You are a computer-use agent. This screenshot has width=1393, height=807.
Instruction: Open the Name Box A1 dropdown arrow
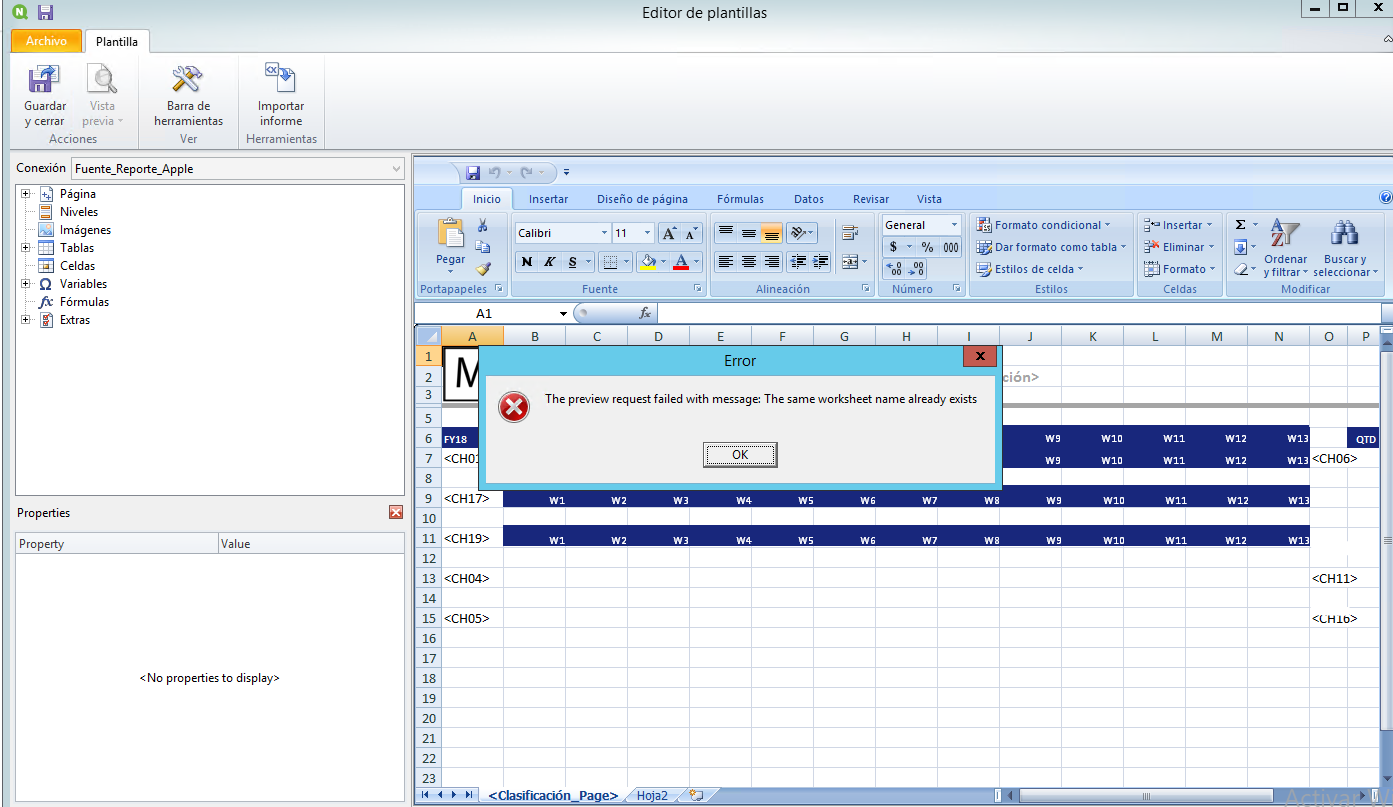pos(564,313)
